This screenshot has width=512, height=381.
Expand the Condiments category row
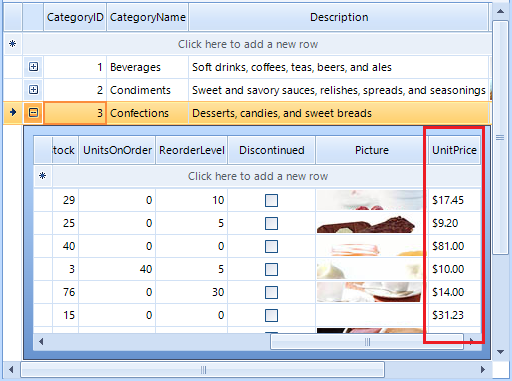33,90
